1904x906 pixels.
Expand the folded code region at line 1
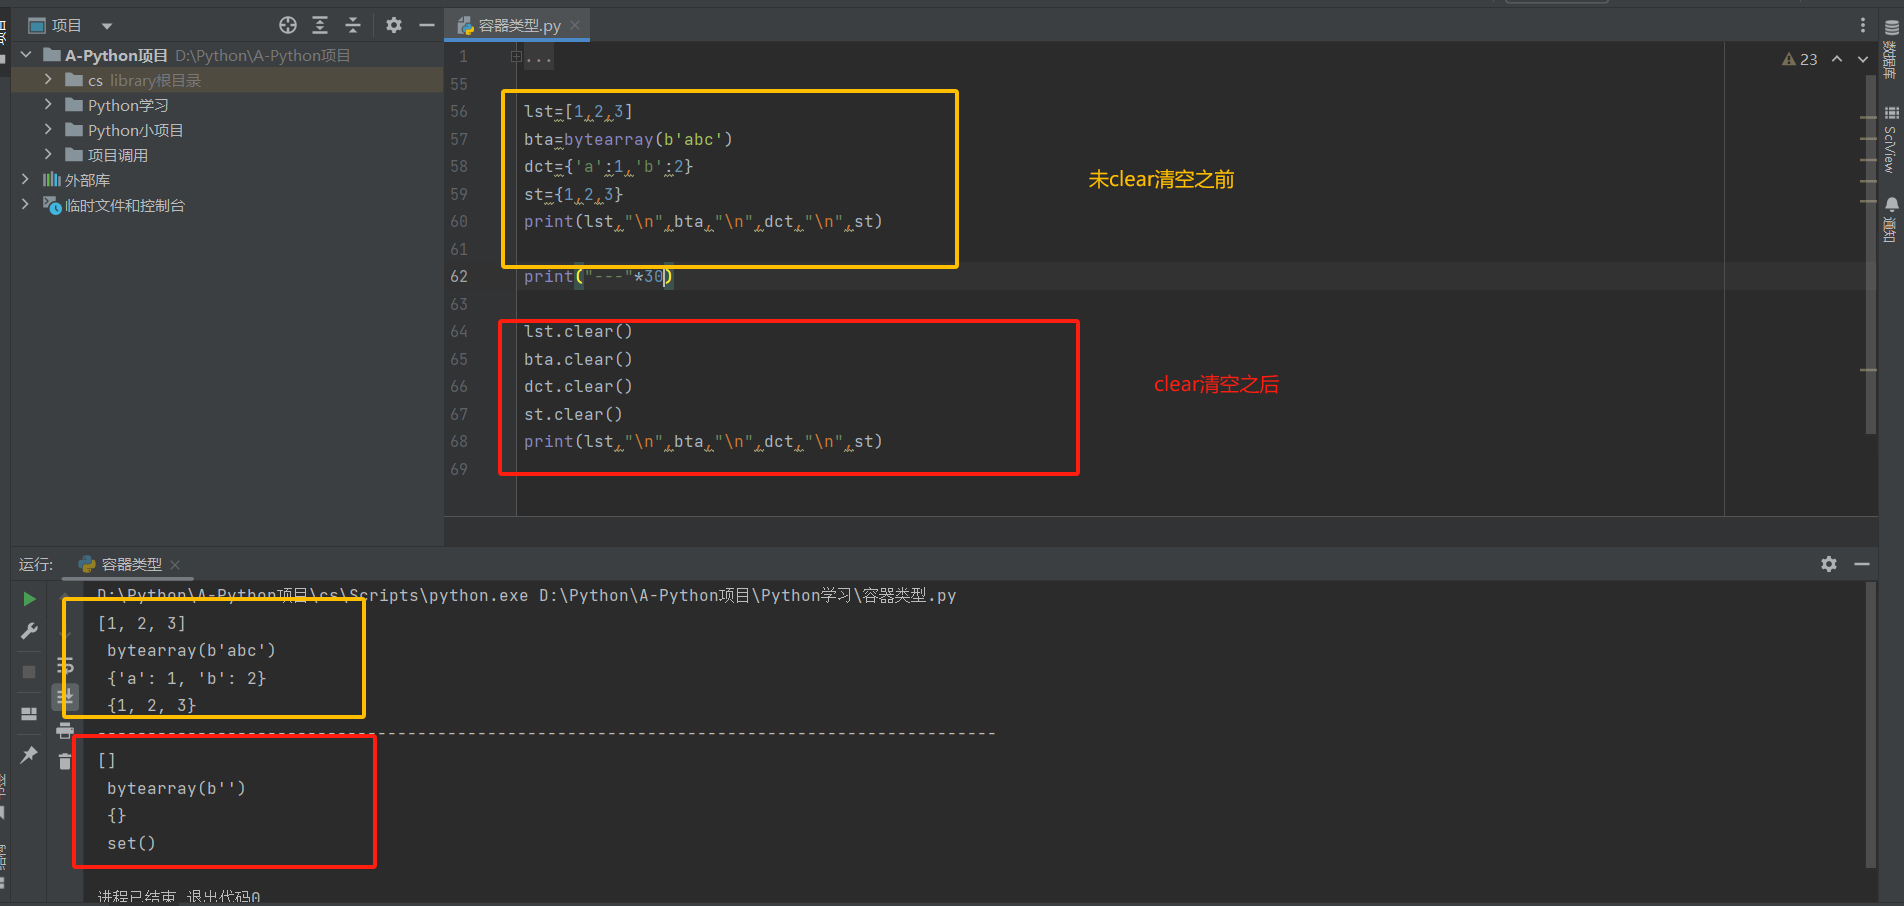coord(516,57)
